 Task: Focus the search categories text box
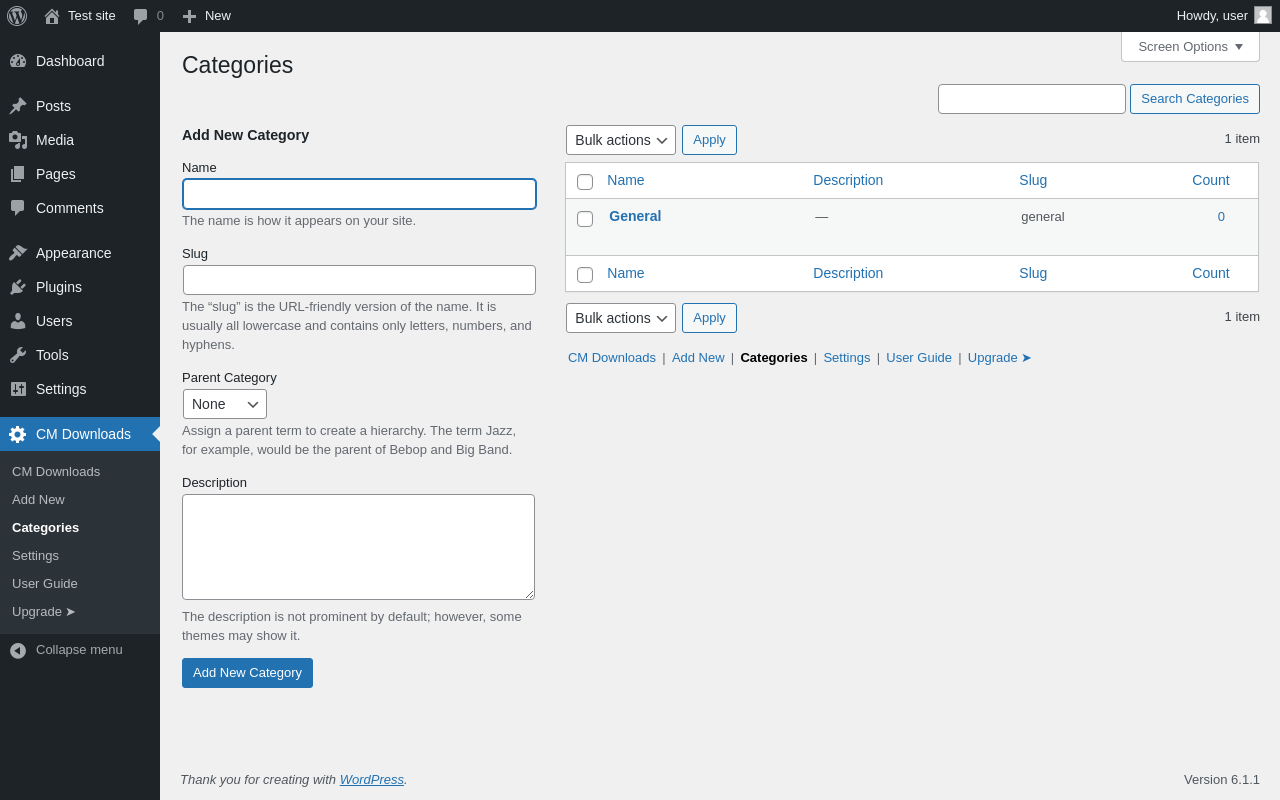tap(1032, 99)
